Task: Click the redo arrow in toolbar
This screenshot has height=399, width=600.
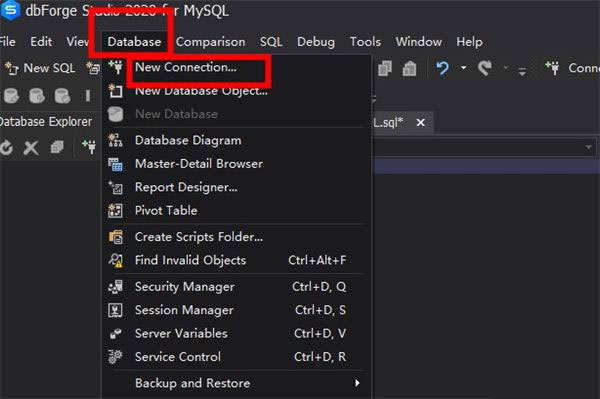Action: (x=485, y=68)
